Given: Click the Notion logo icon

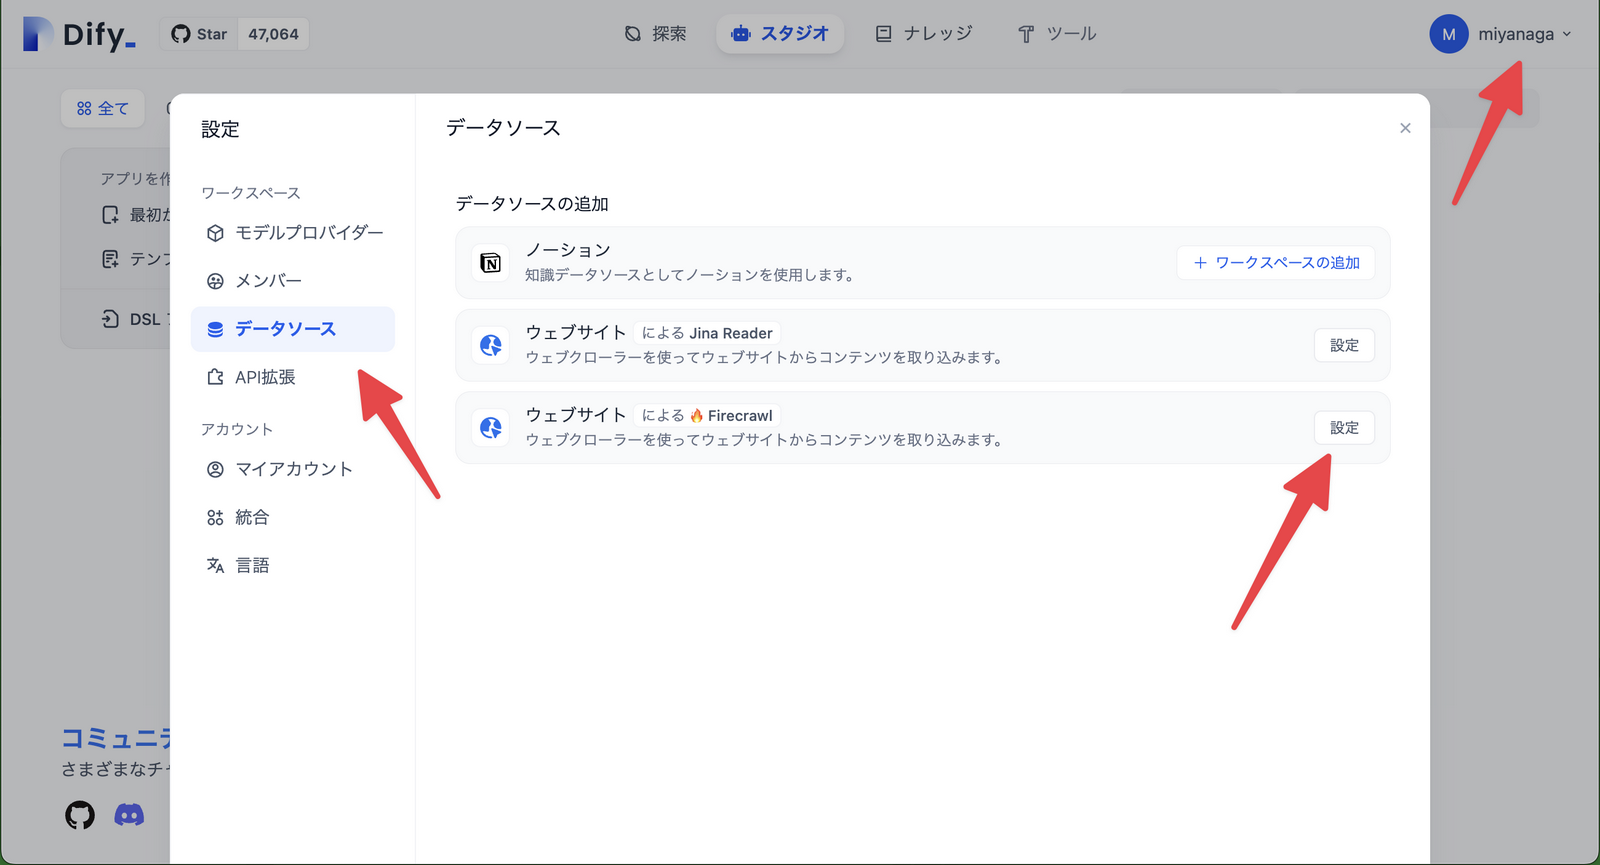Looking at the screenshot, I should [x=491, y=263].
